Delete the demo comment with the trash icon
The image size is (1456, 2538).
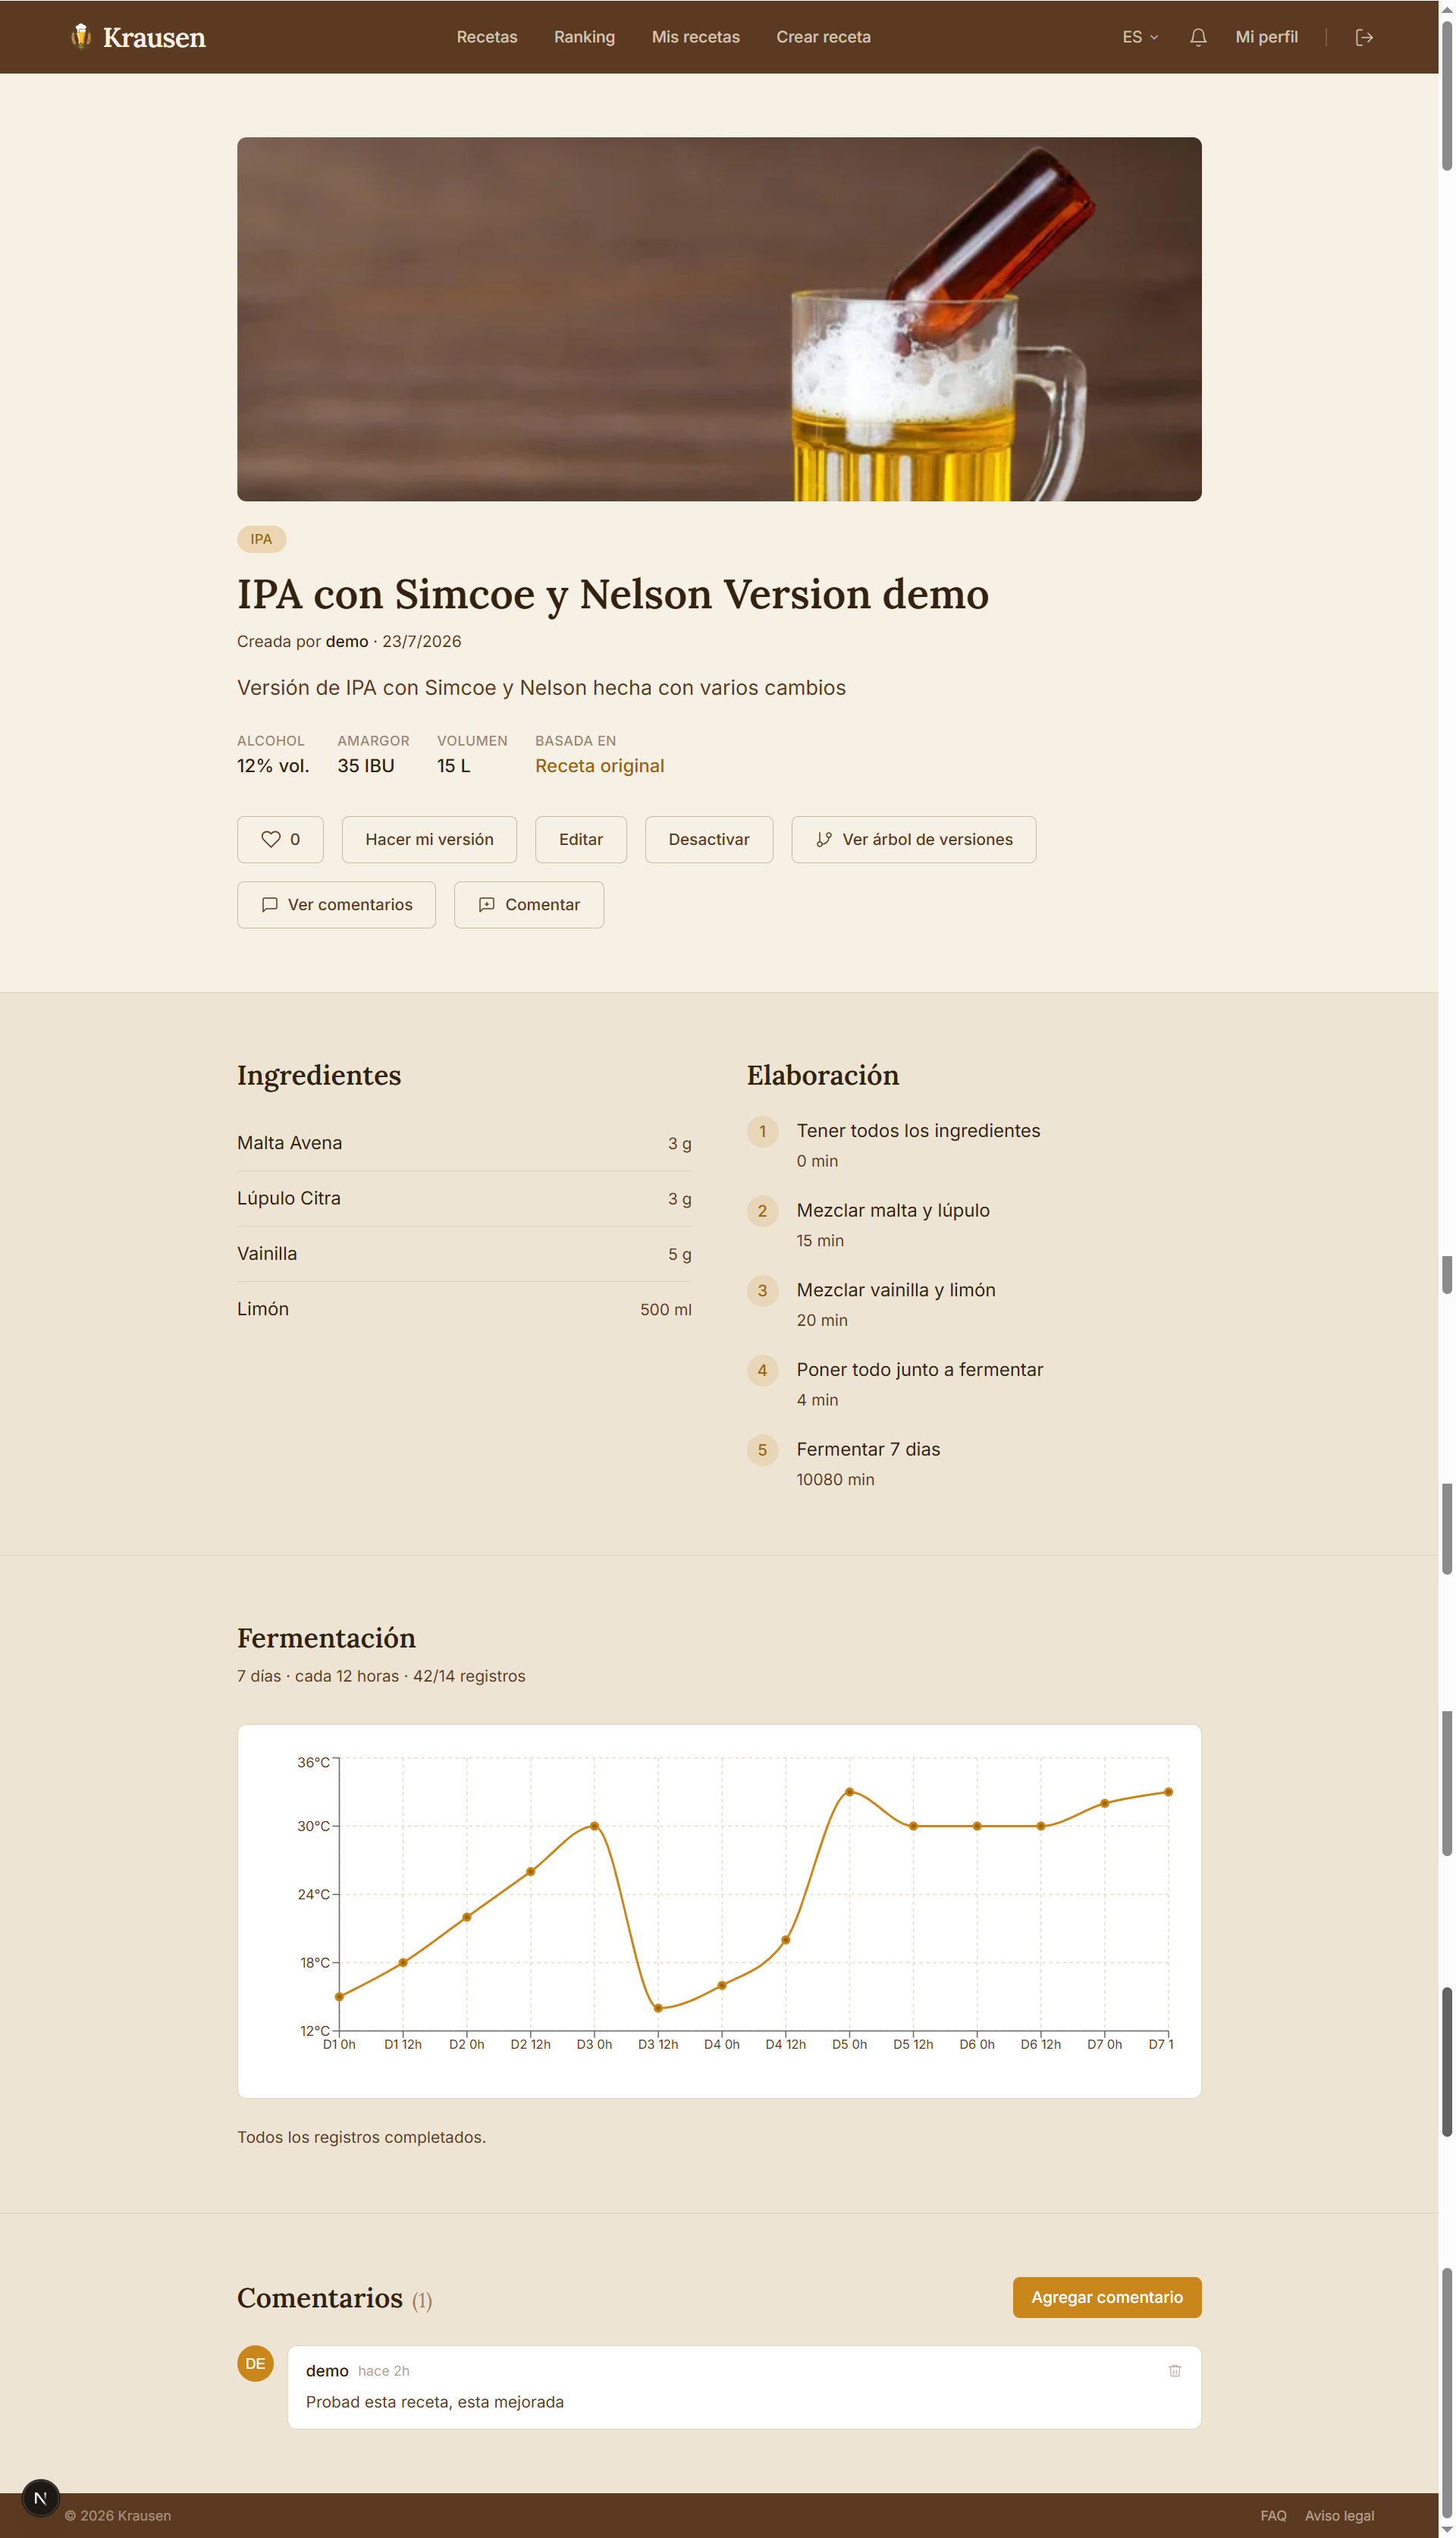1175,2371
